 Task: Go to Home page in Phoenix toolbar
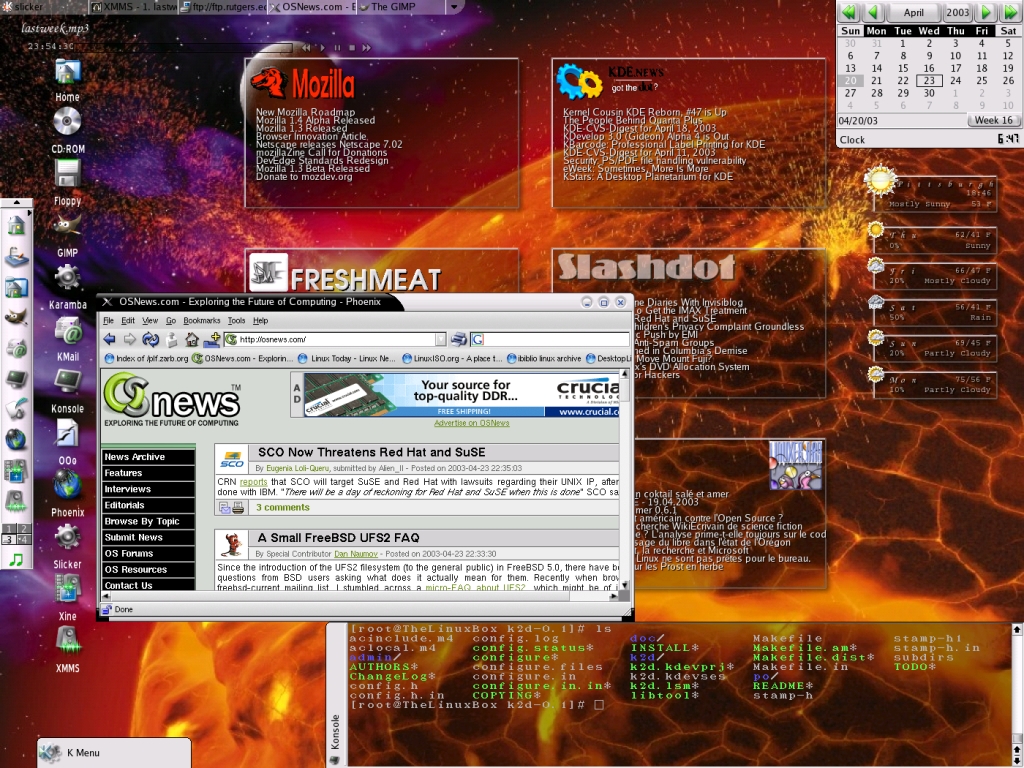click(191, 339)
